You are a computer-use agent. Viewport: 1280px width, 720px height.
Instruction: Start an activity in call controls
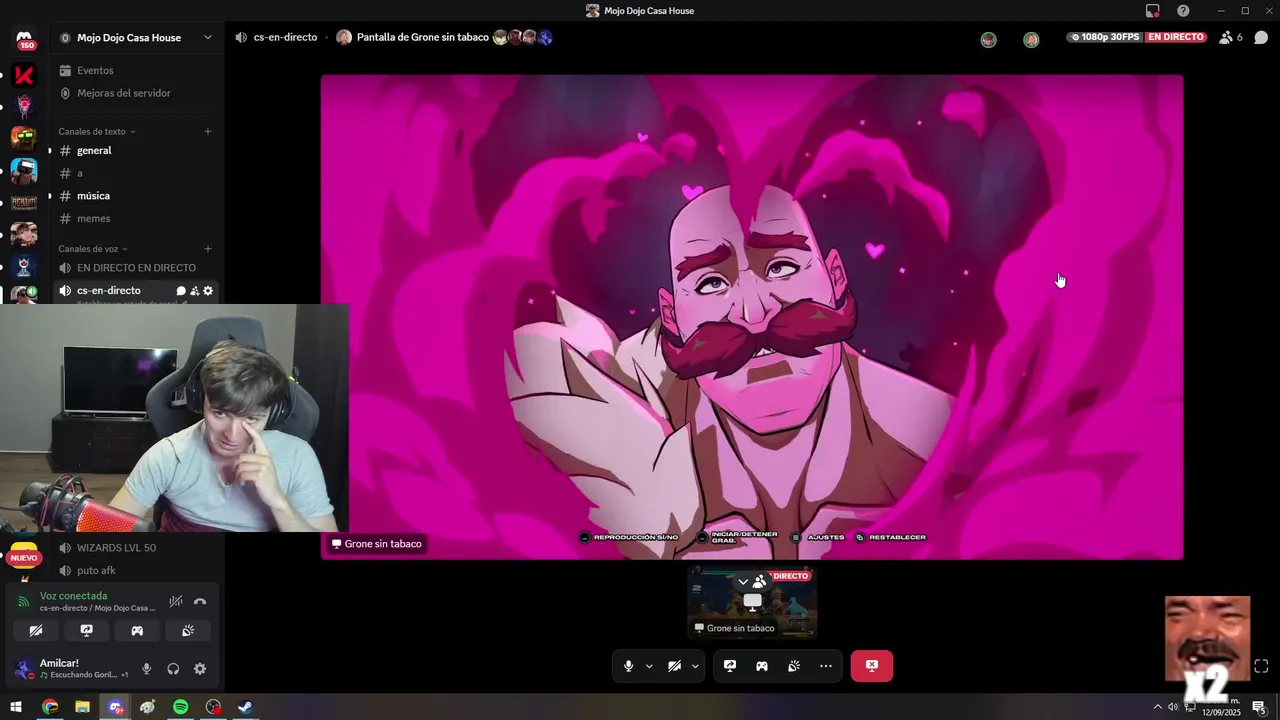(x=762, y=666)
